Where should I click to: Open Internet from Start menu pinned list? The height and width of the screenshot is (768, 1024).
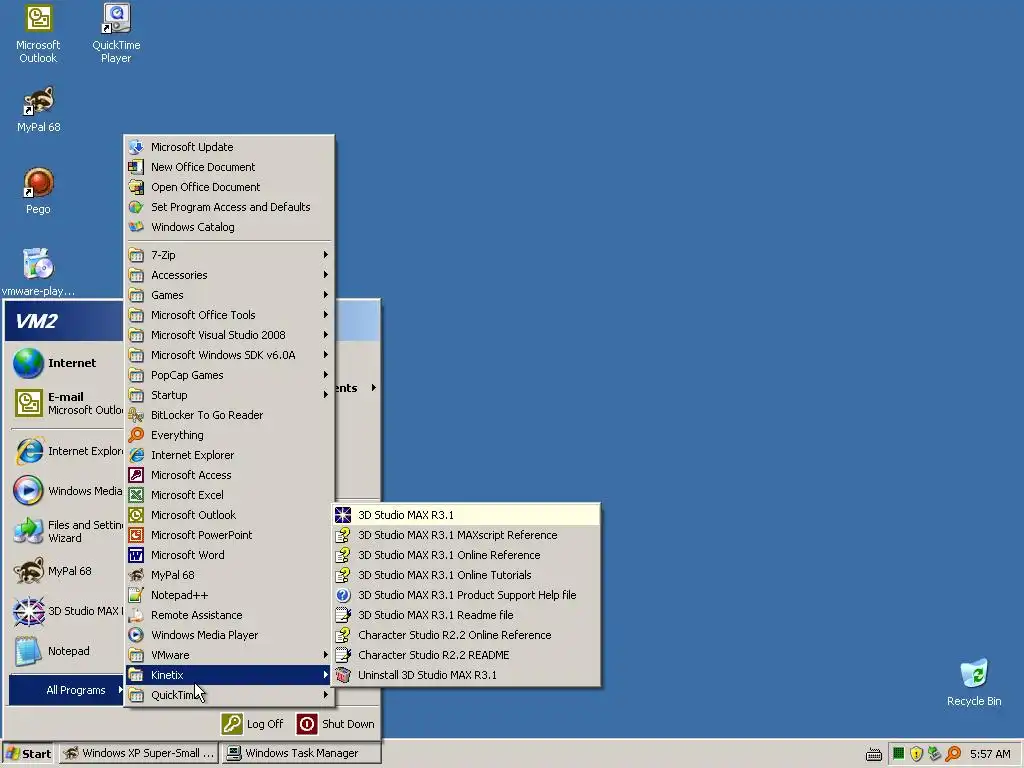(x=64, y=363)
